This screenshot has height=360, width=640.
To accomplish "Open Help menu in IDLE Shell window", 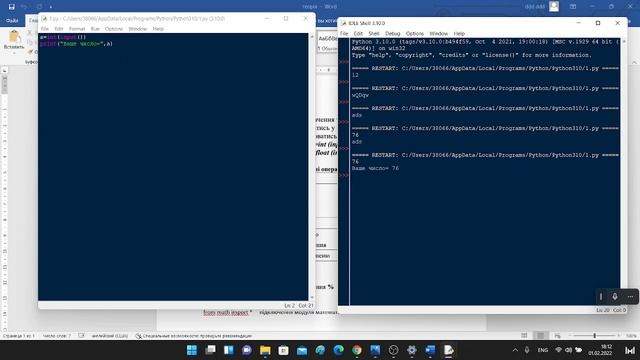I will click(459, 33).
